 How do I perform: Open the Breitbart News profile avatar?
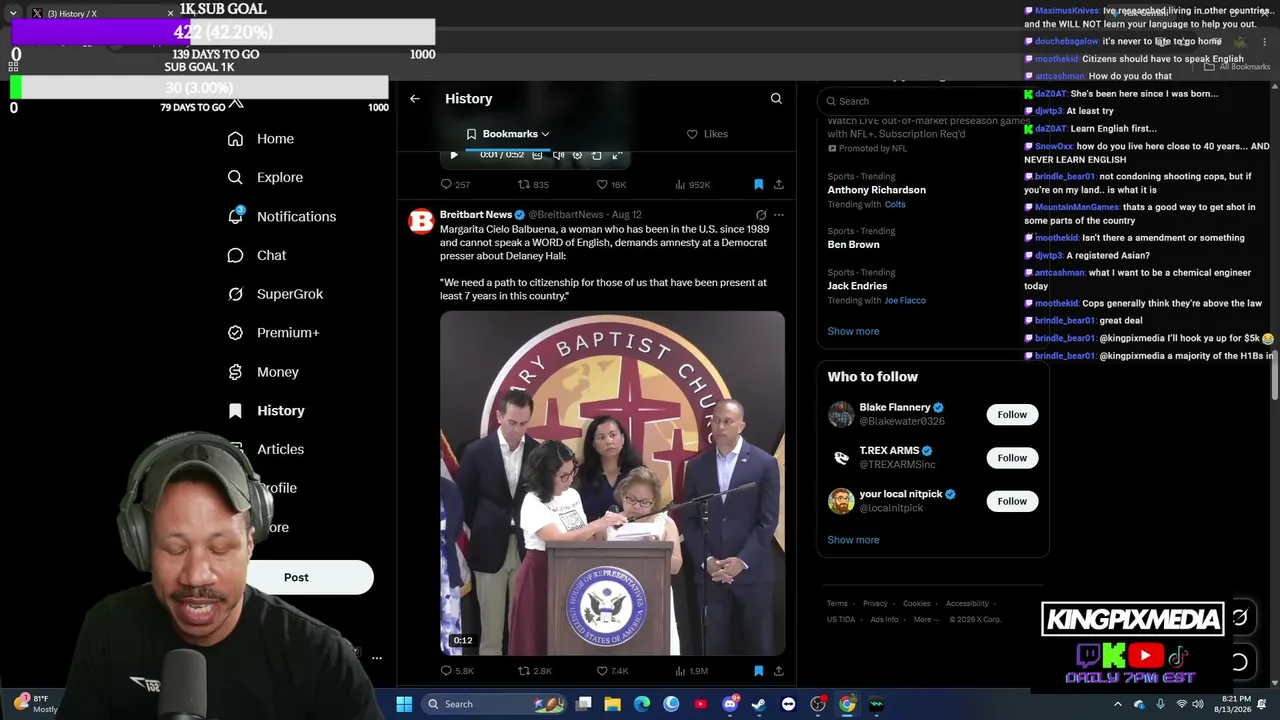click(x=421, y=221)
